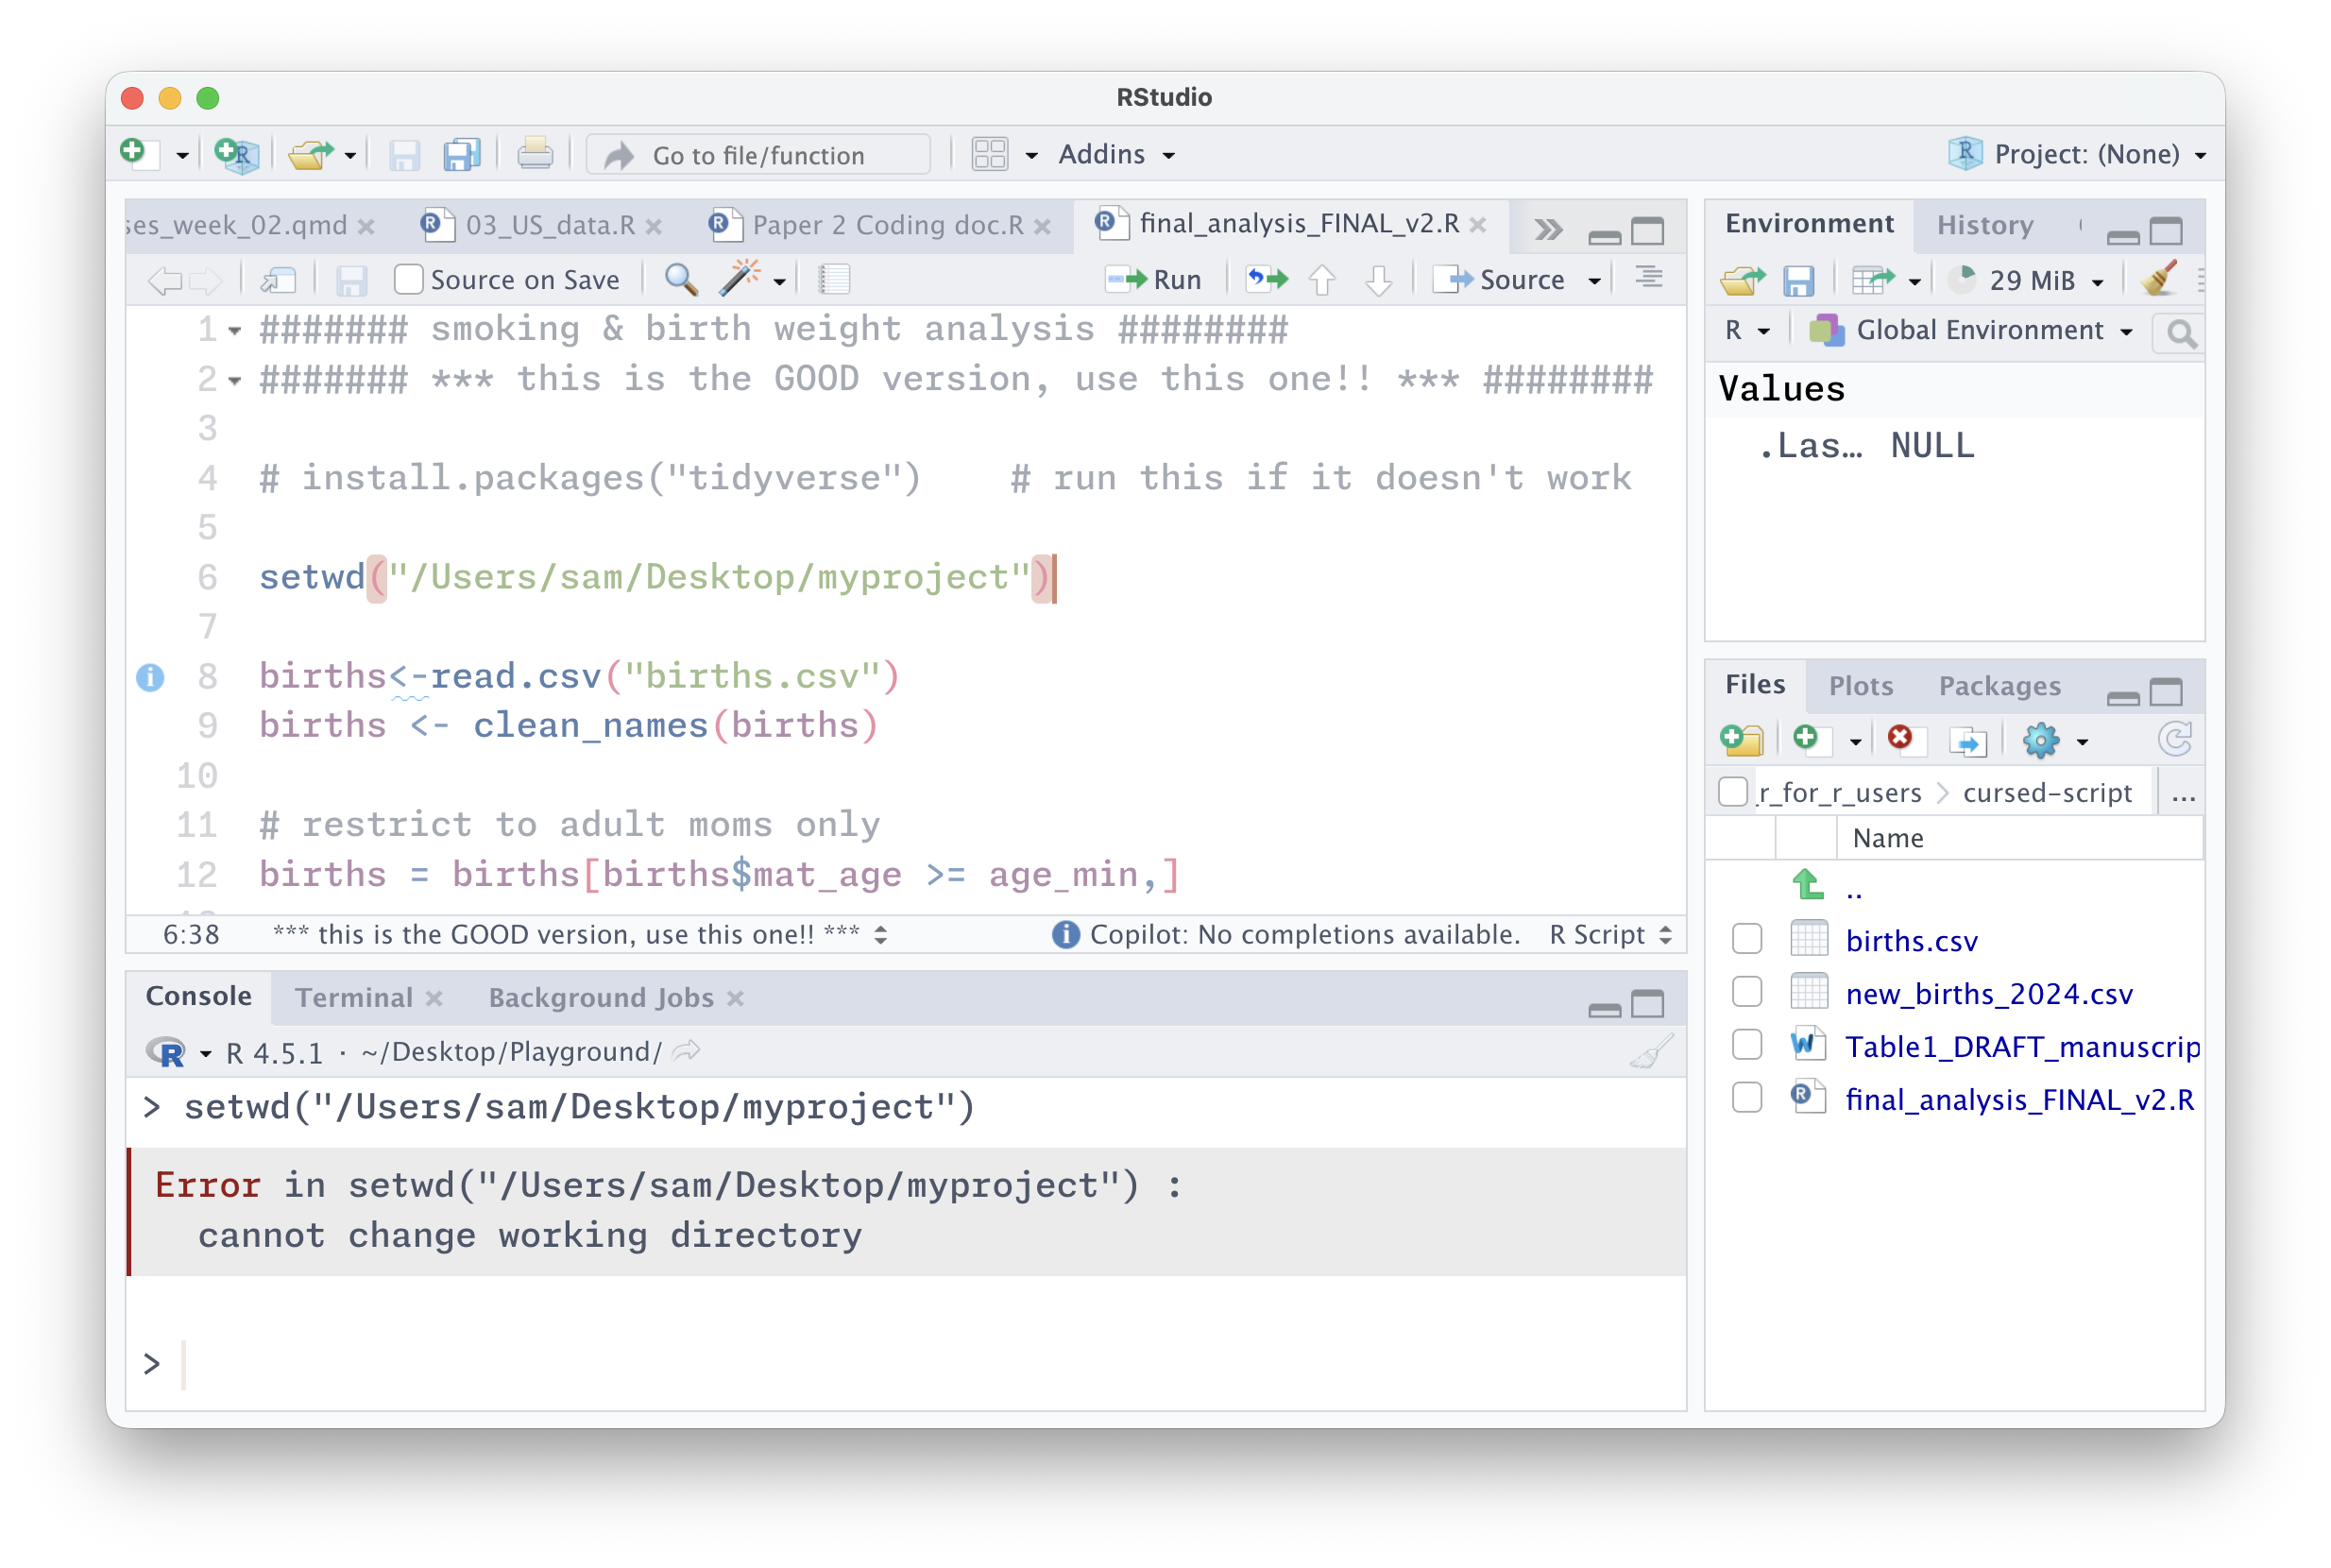Screen dimensions: 2331x1568
Task: Open births.csv file link
Action: [x=1911, y=941]
